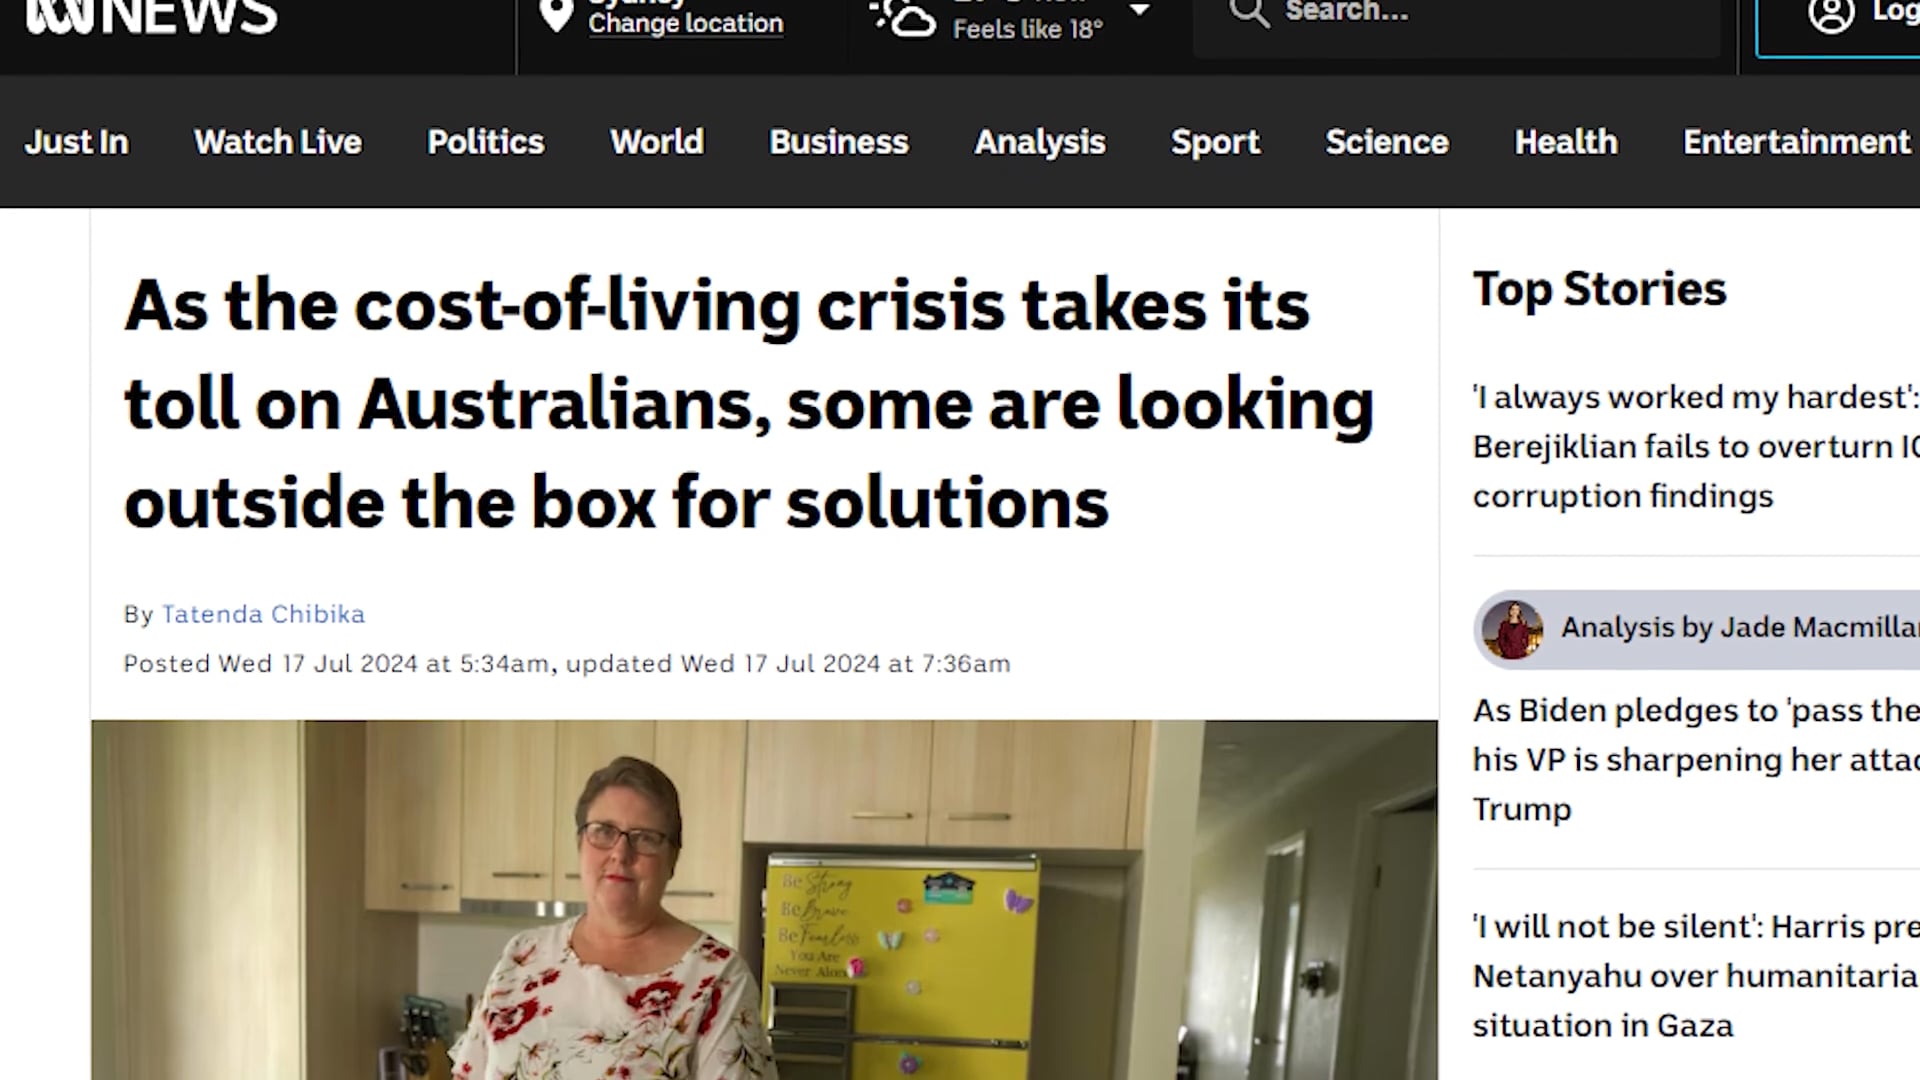Image resolution: width=1920 pixels, height=1080 pixels.
Task: Click the cloudy weather icon
Action: (902, 18)
